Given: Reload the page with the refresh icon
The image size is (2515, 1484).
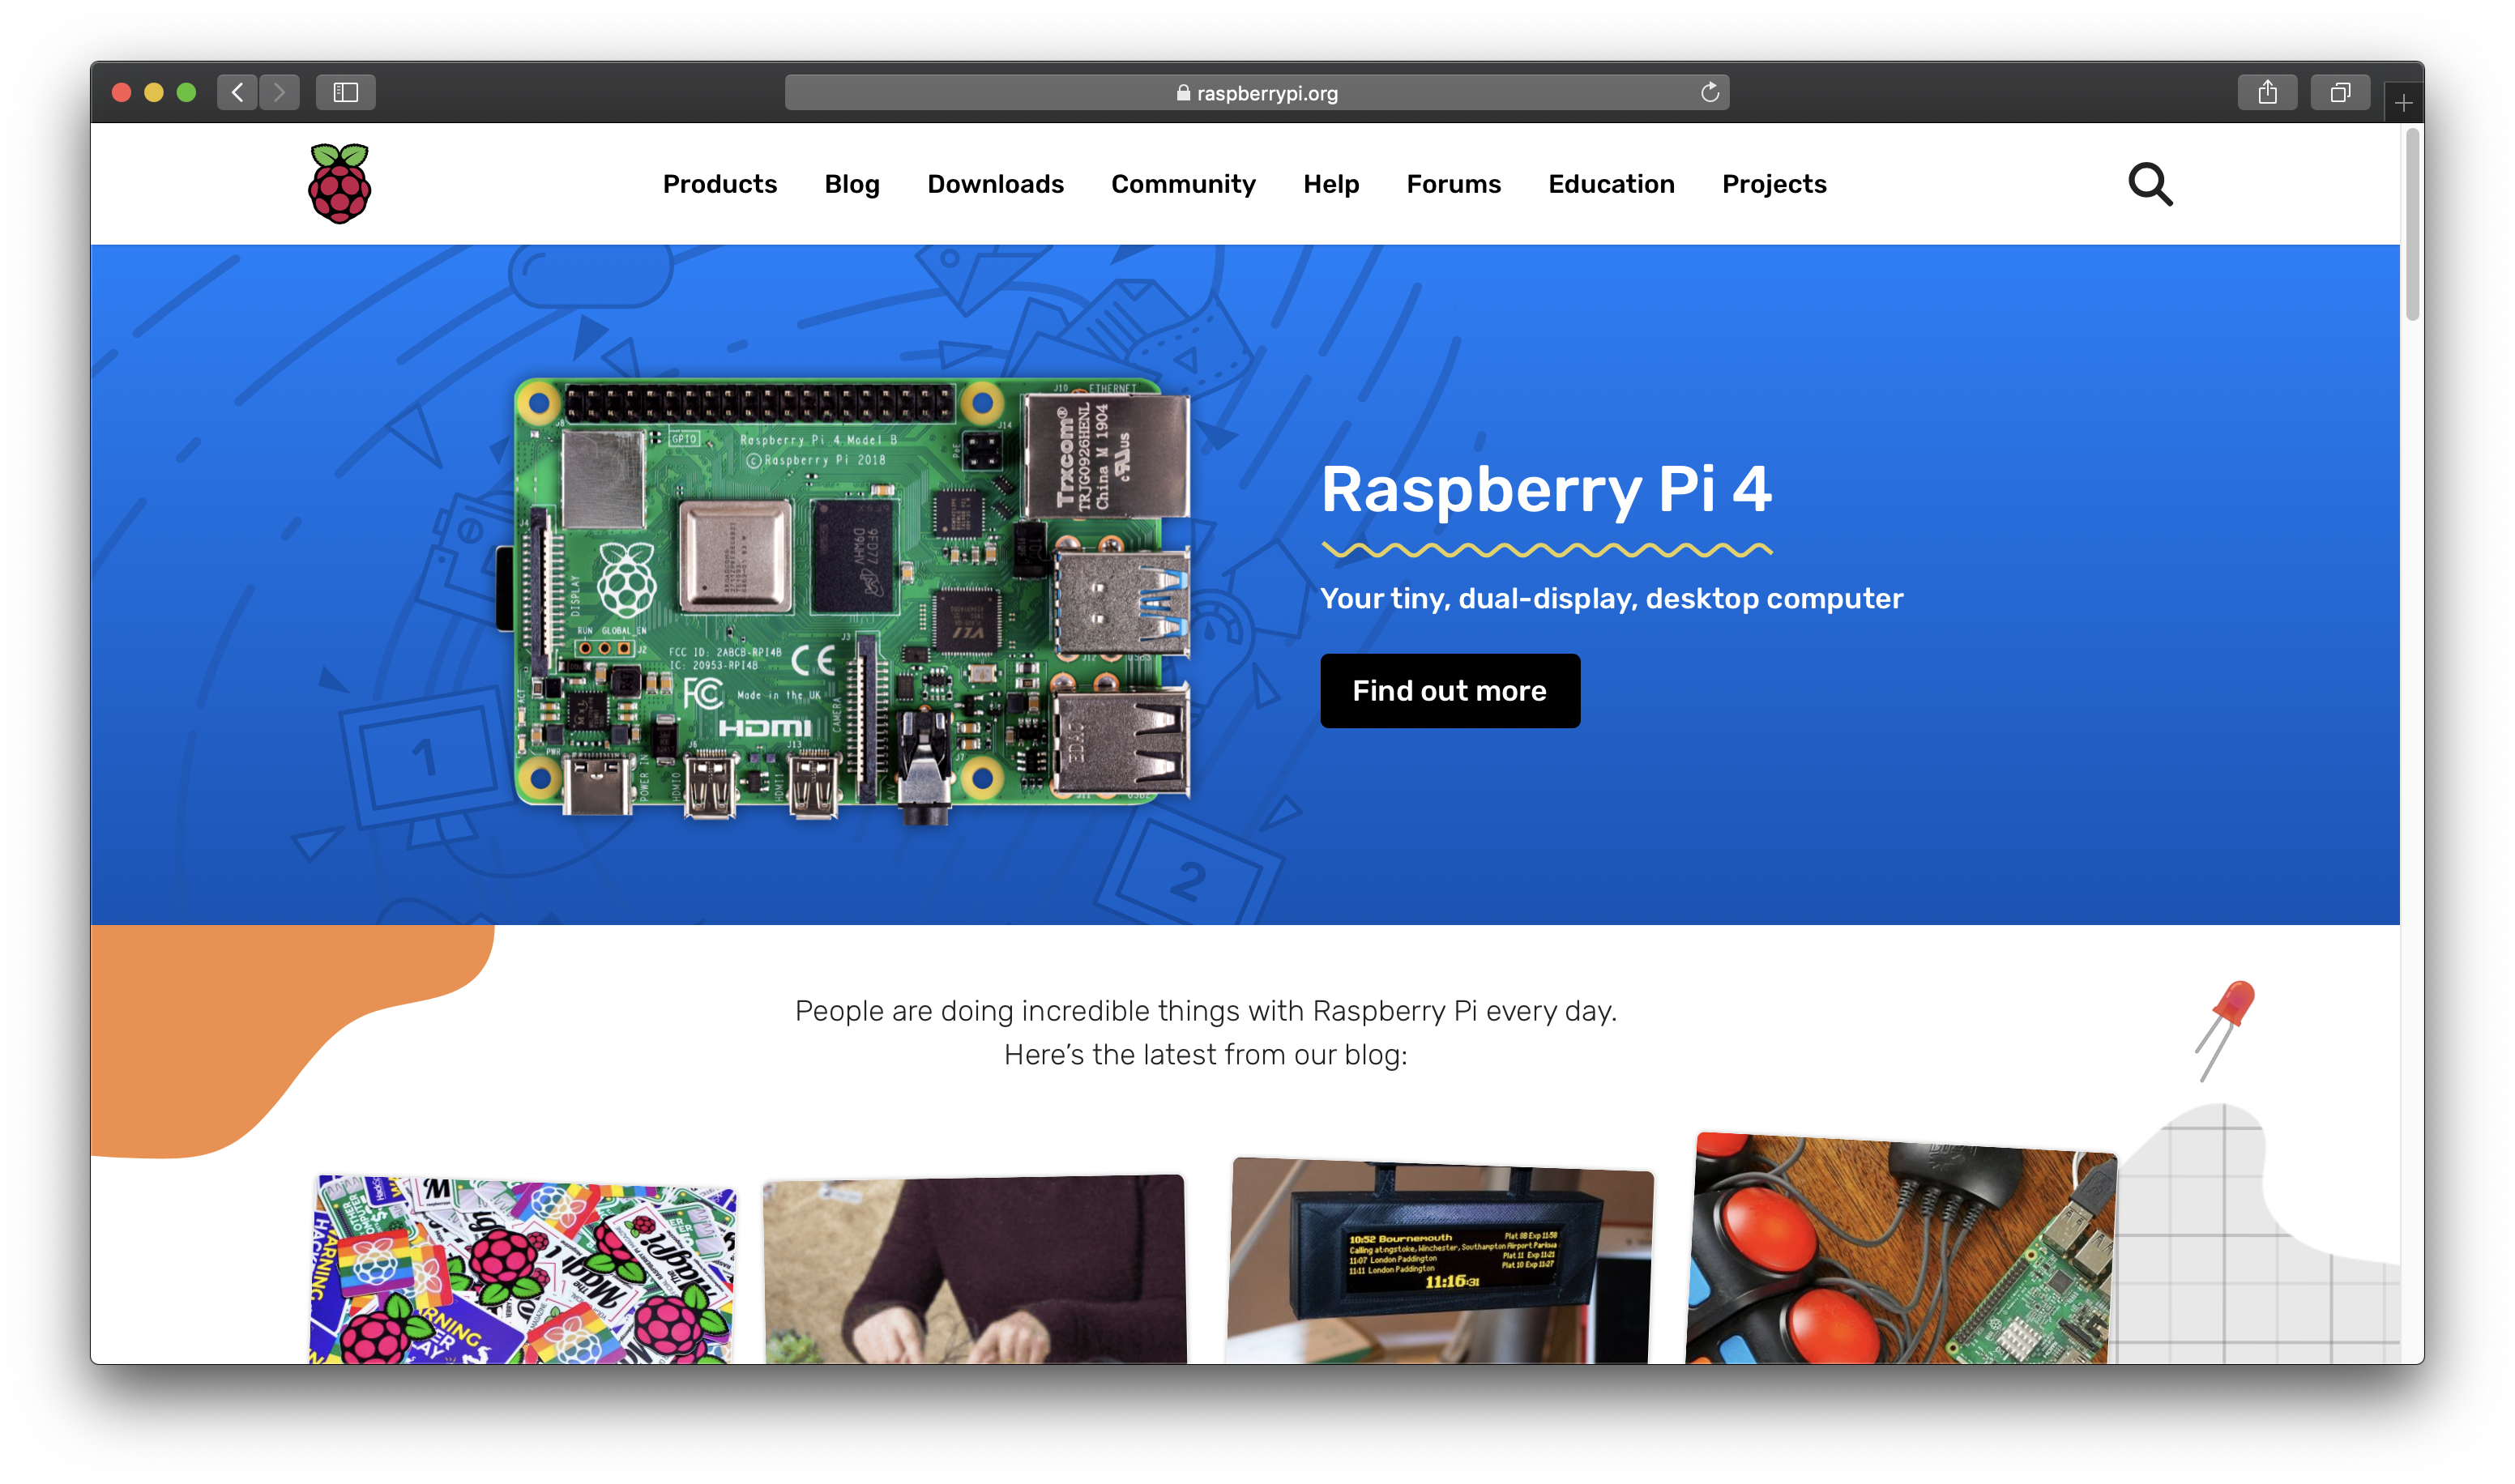Looking at the screenshot, I should (x=1710, y=93).
